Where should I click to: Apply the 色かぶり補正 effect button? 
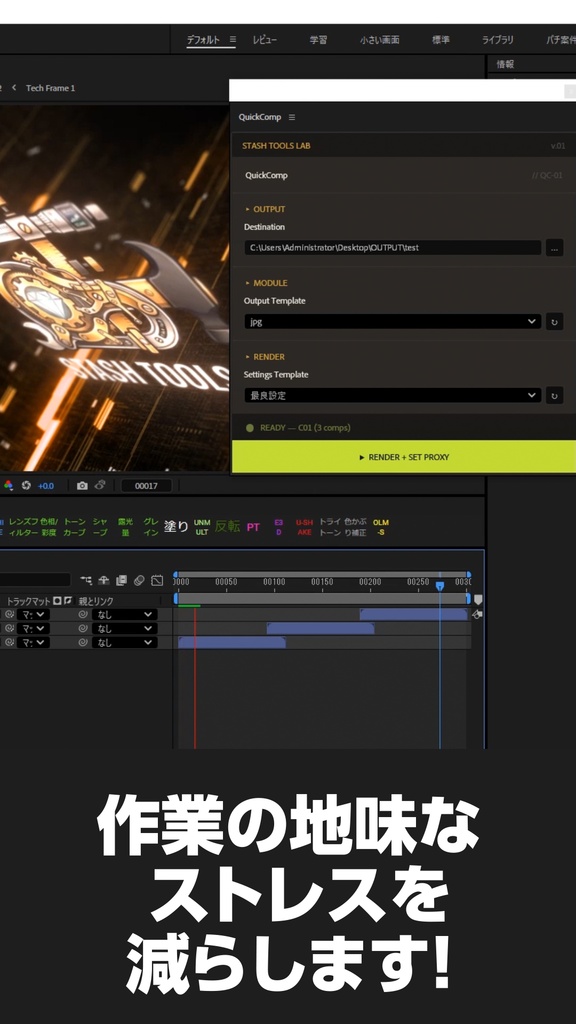click(x=356, y=527)
